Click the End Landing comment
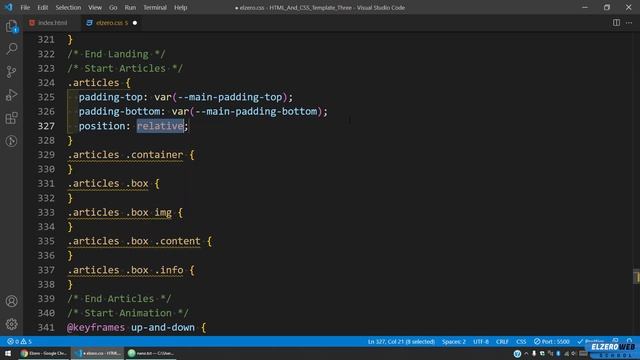Screen dimensions: 640x360 [x=116, y=54]
